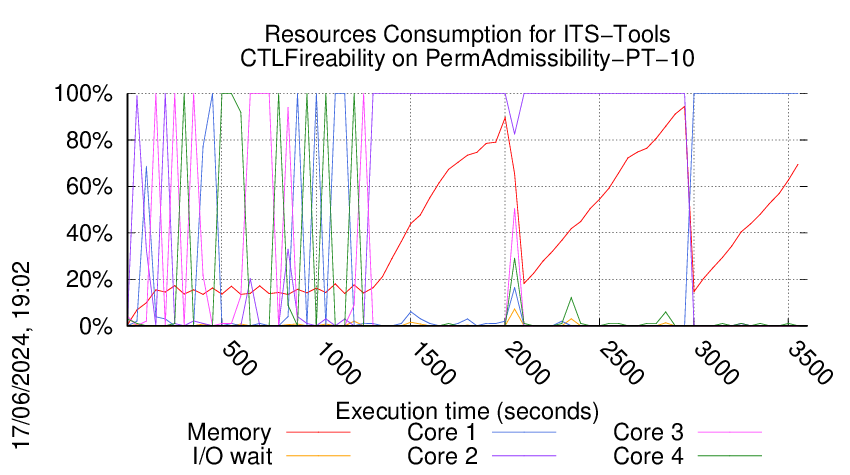Click the 3000 x-axis tick label
Screen dimensions: 850x475
(x=716, y=363)
